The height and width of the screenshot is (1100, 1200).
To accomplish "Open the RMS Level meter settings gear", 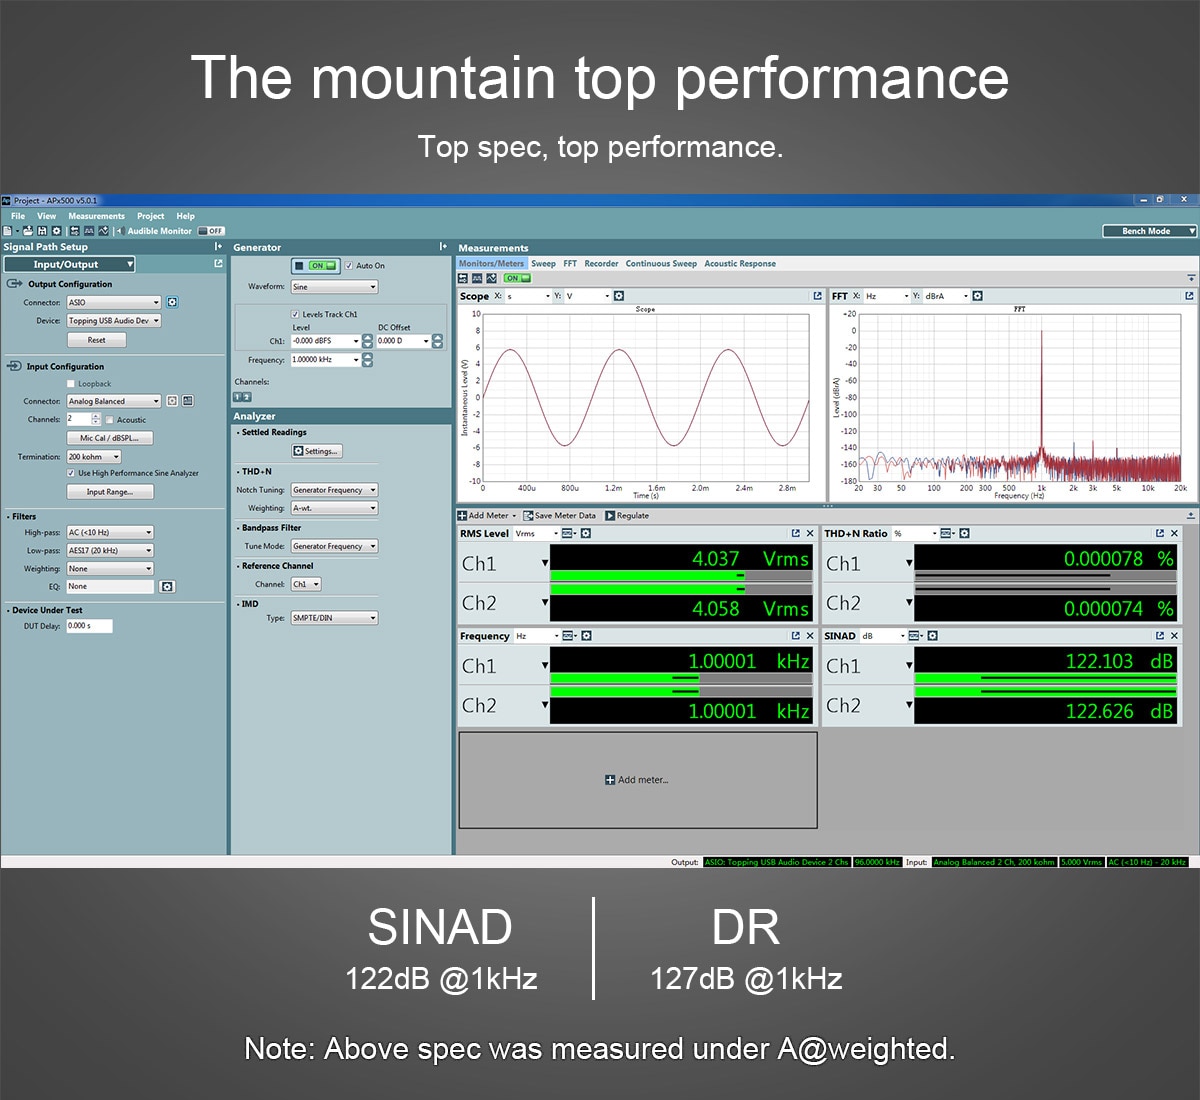I will coord(586,533).
